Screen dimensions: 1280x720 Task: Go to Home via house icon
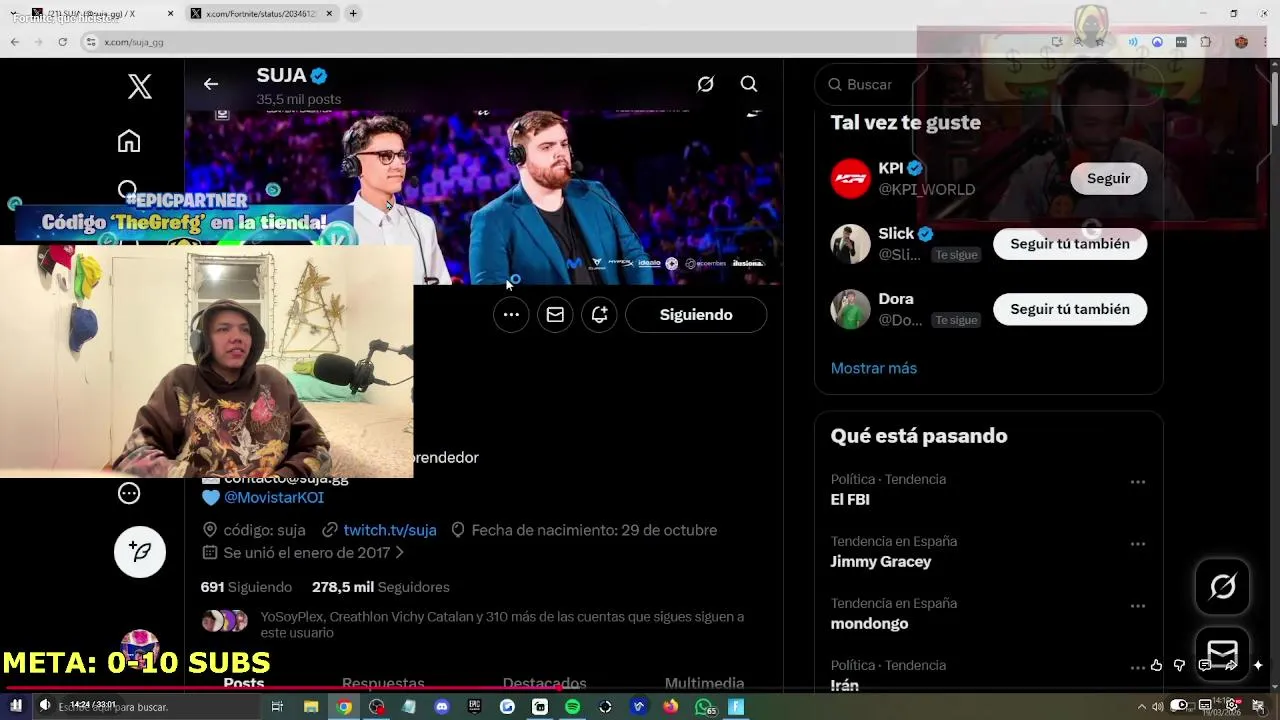coord(129,141)
